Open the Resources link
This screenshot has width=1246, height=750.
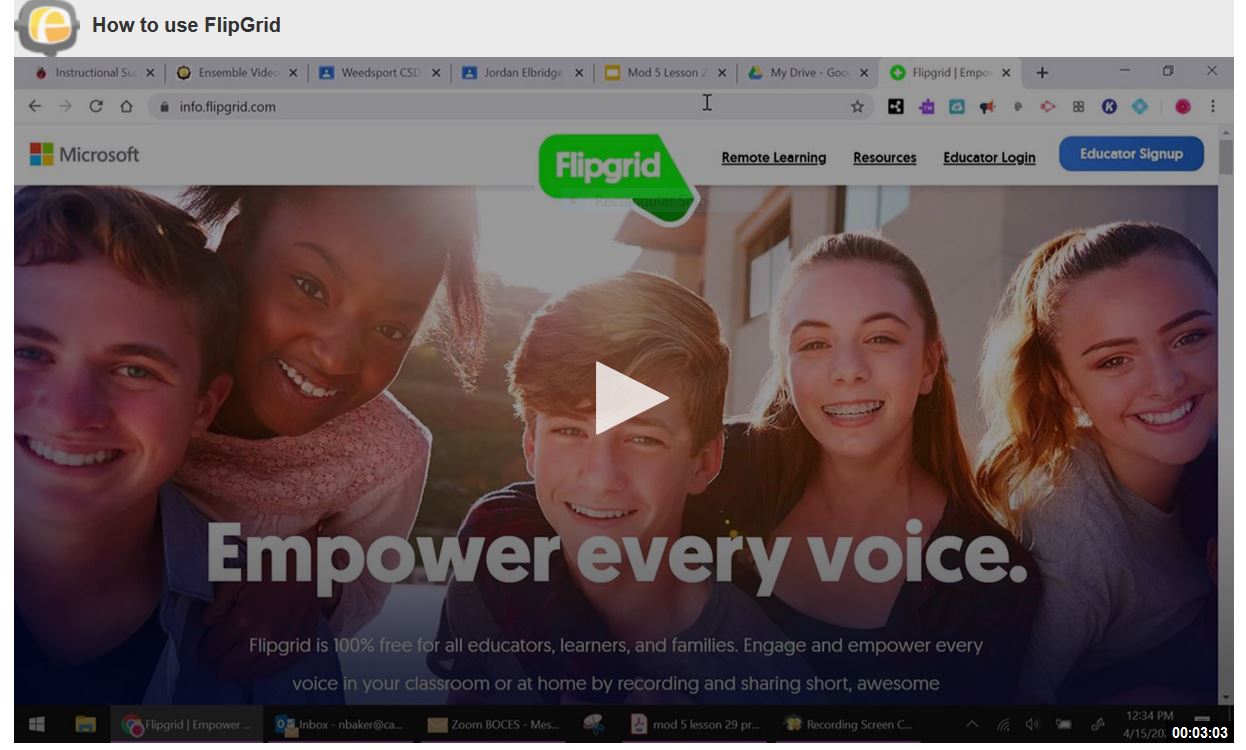pos(885,157)
